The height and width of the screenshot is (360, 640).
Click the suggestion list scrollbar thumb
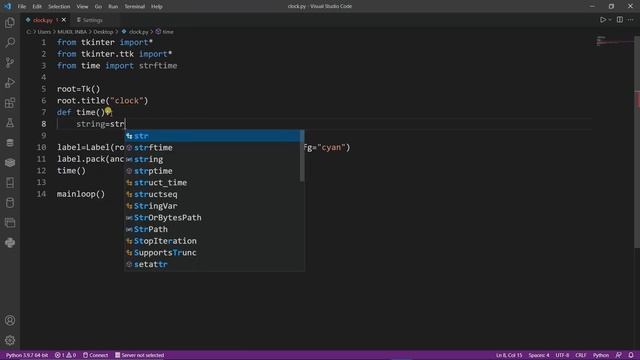[x=302, y=156]
